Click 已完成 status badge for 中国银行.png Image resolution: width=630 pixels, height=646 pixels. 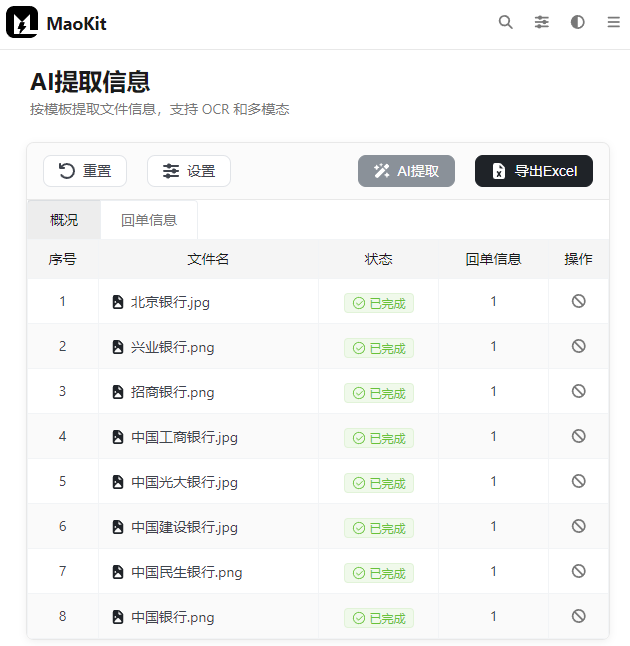click(x=379, y=618)
